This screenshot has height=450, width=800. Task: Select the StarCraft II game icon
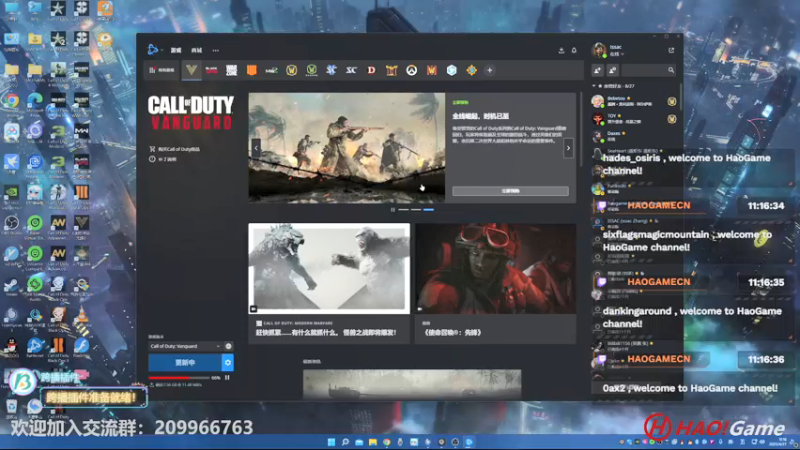coord(332,70)
